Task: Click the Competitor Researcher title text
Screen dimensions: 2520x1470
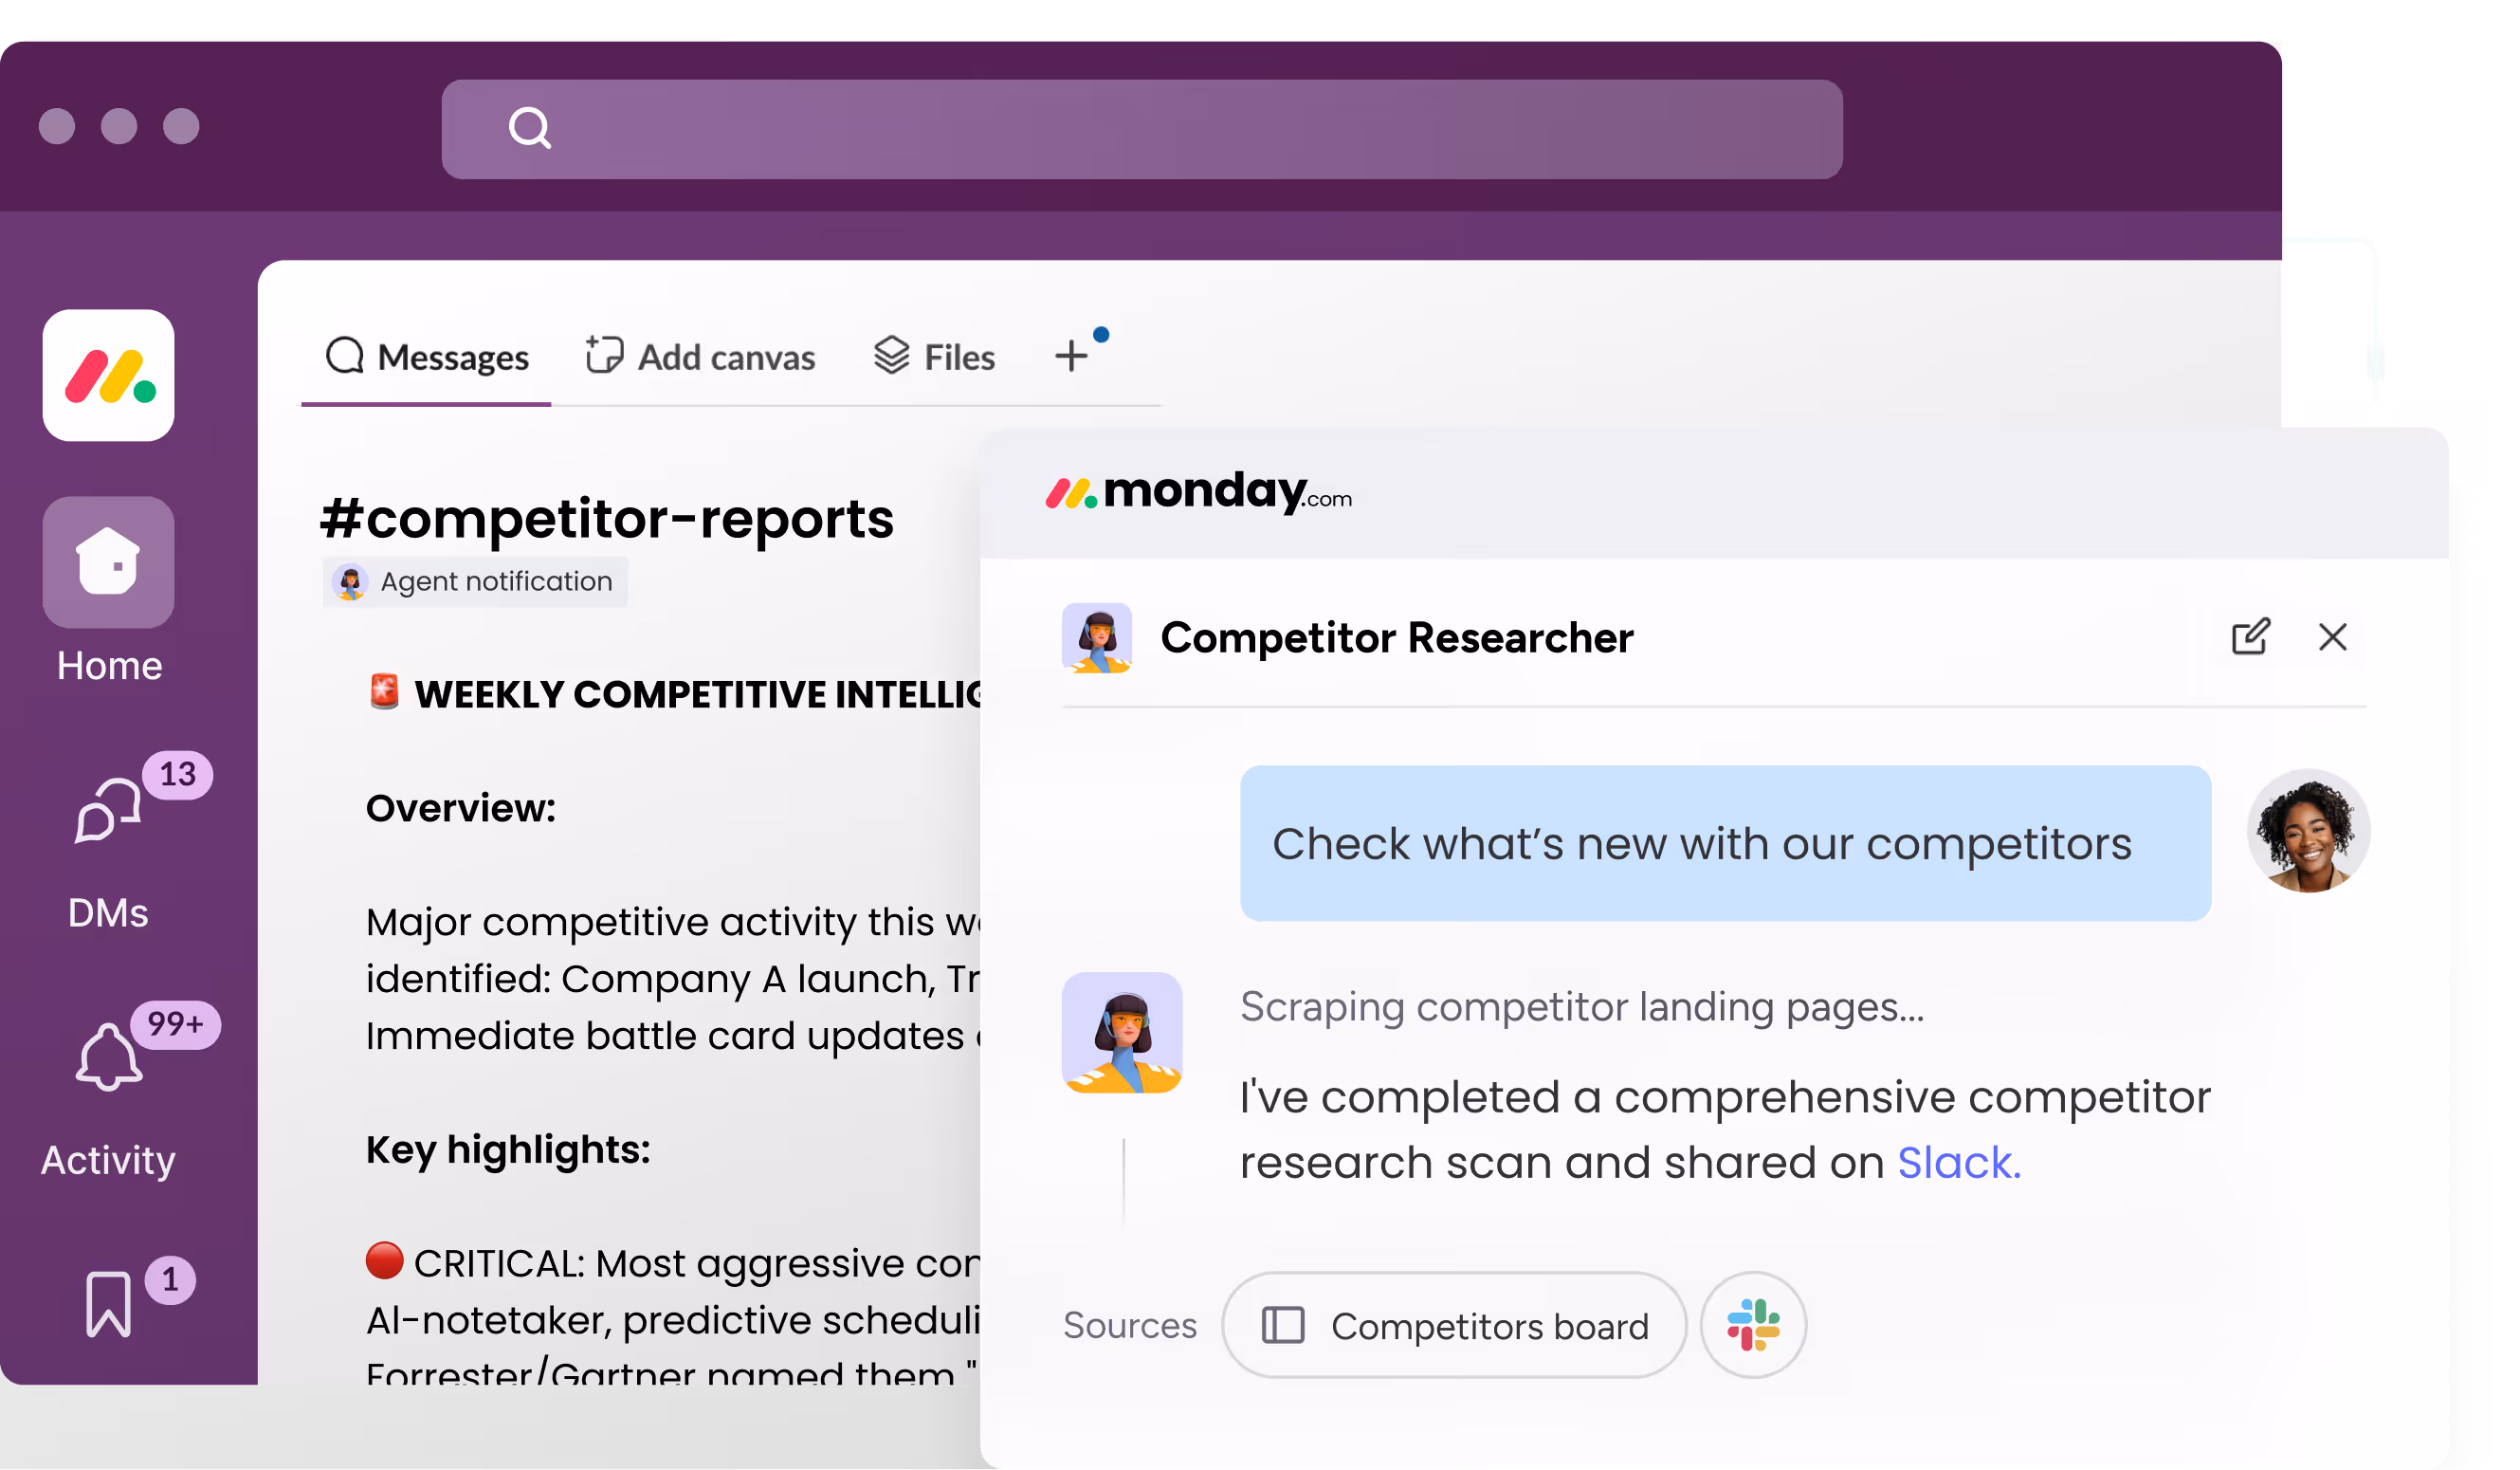Action: coord(1397,638)
